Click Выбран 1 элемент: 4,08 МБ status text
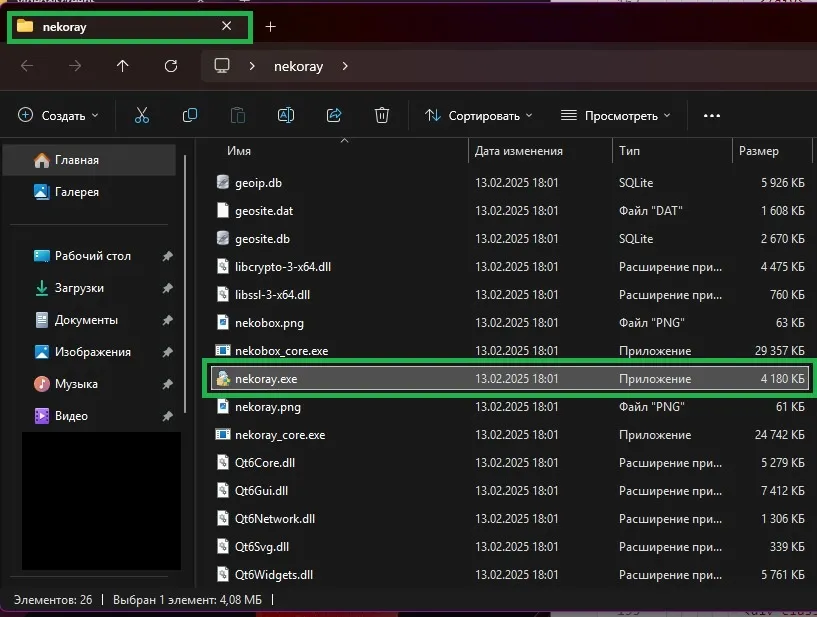Screen dimensions: 817x617 [187, 600]
